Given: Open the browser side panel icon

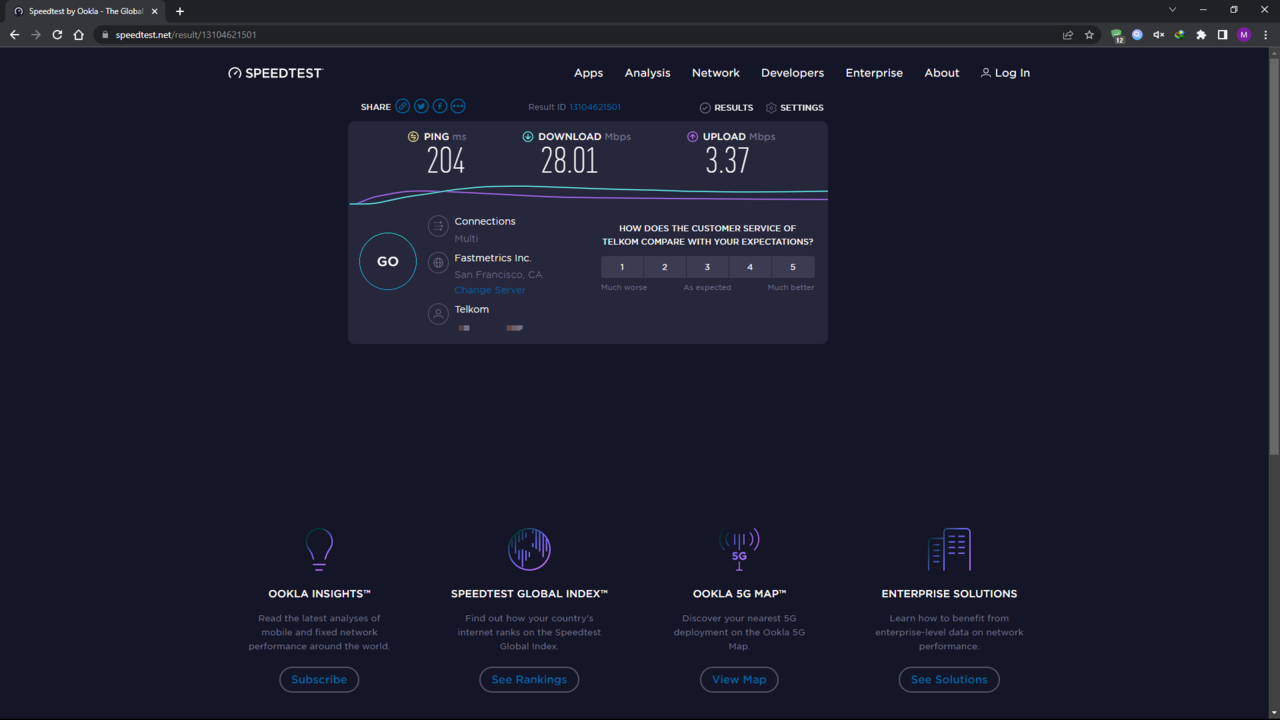Looking at the screenshot, I should tap(1222, 35).
